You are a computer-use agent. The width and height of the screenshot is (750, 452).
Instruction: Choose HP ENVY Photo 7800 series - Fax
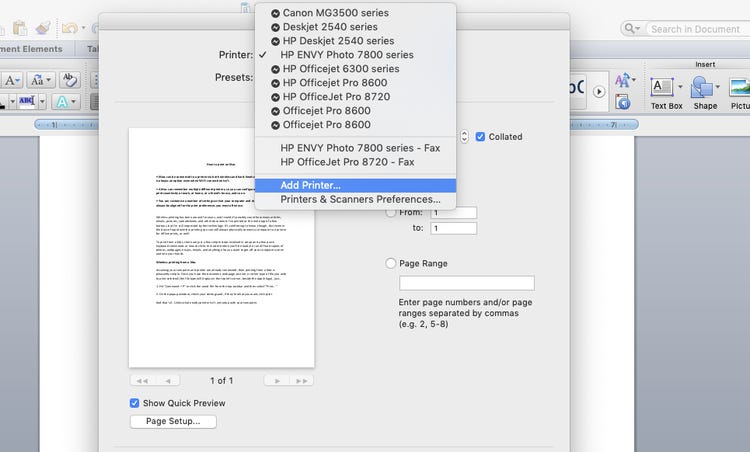355,148
